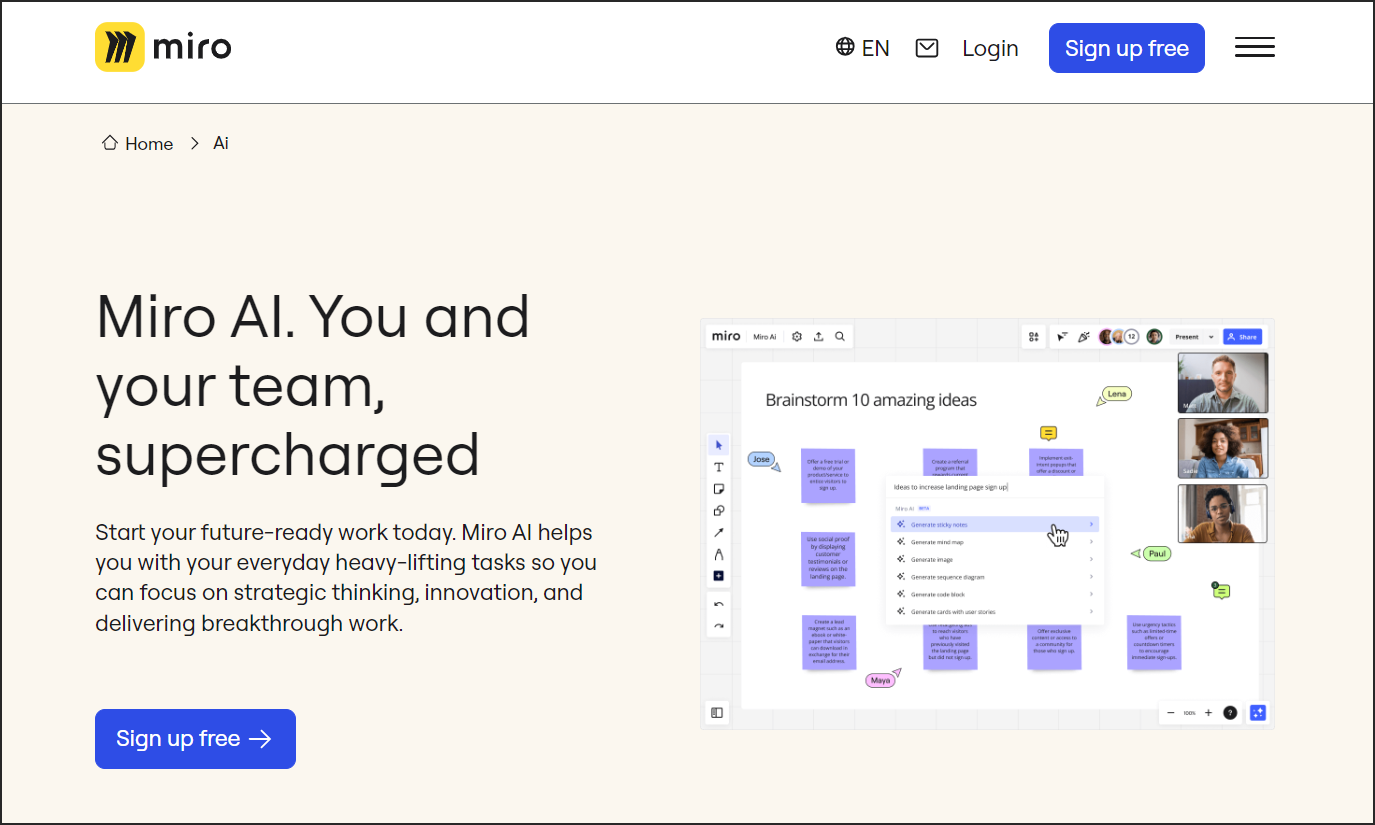Click the Miro Ai board title in preview
Viewport: 1375px width, 825px height.
tap(765, 337)
